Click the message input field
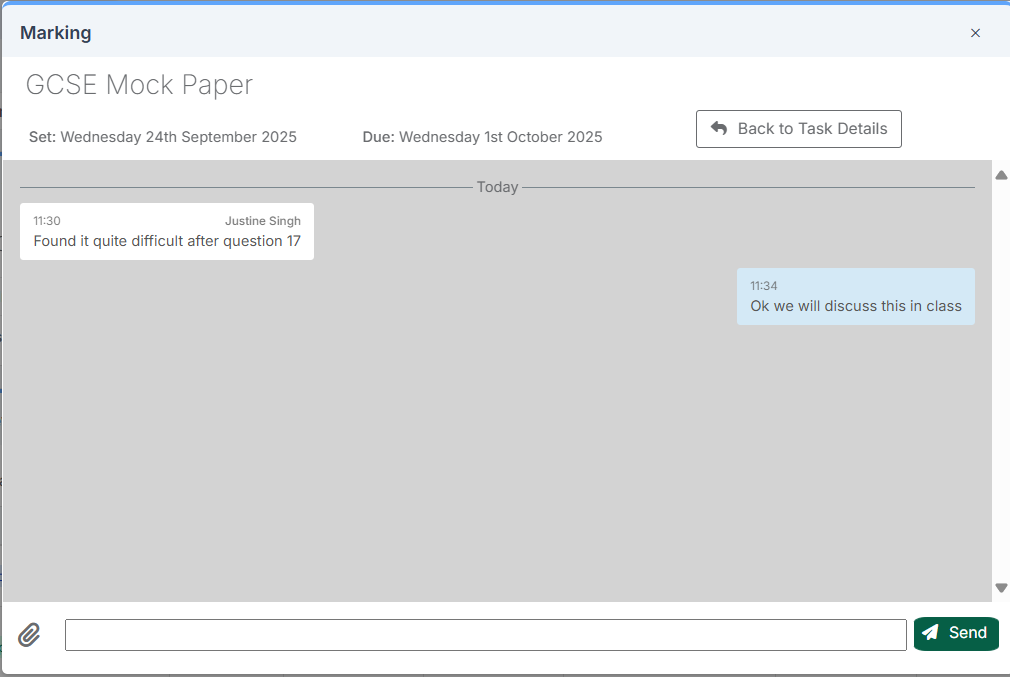1010x677 pixels. click(486, 634)
